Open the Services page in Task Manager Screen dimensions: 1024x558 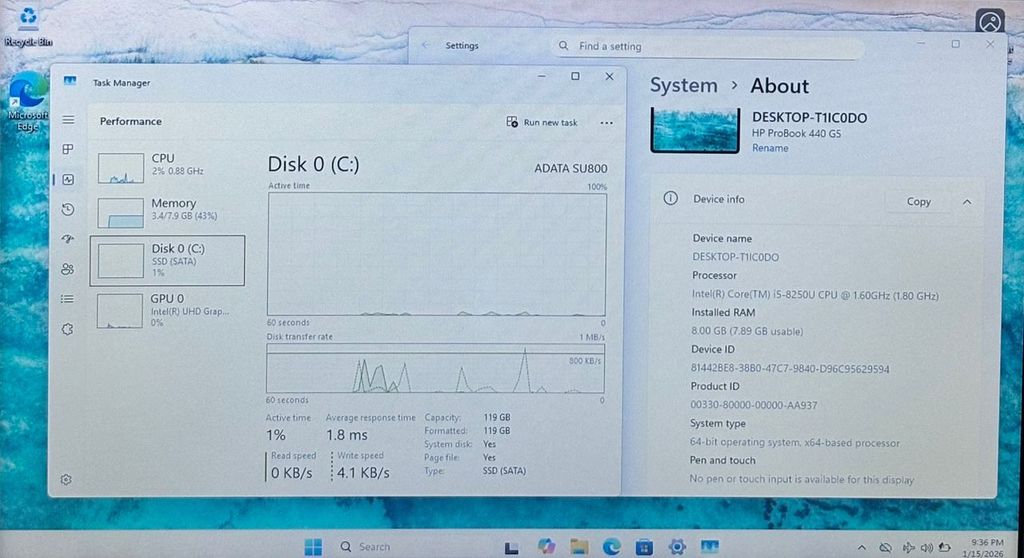68,329
